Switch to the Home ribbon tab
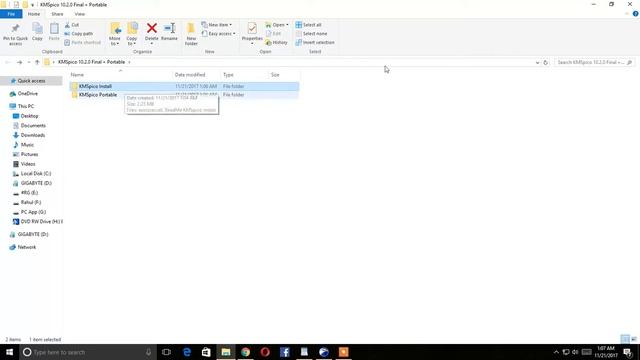 (34, 14)
